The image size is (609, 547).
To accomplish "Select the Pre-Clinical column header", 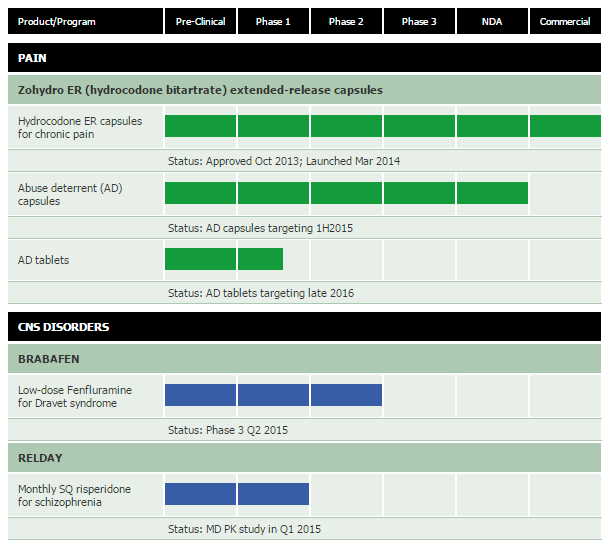I will point(200,21).
